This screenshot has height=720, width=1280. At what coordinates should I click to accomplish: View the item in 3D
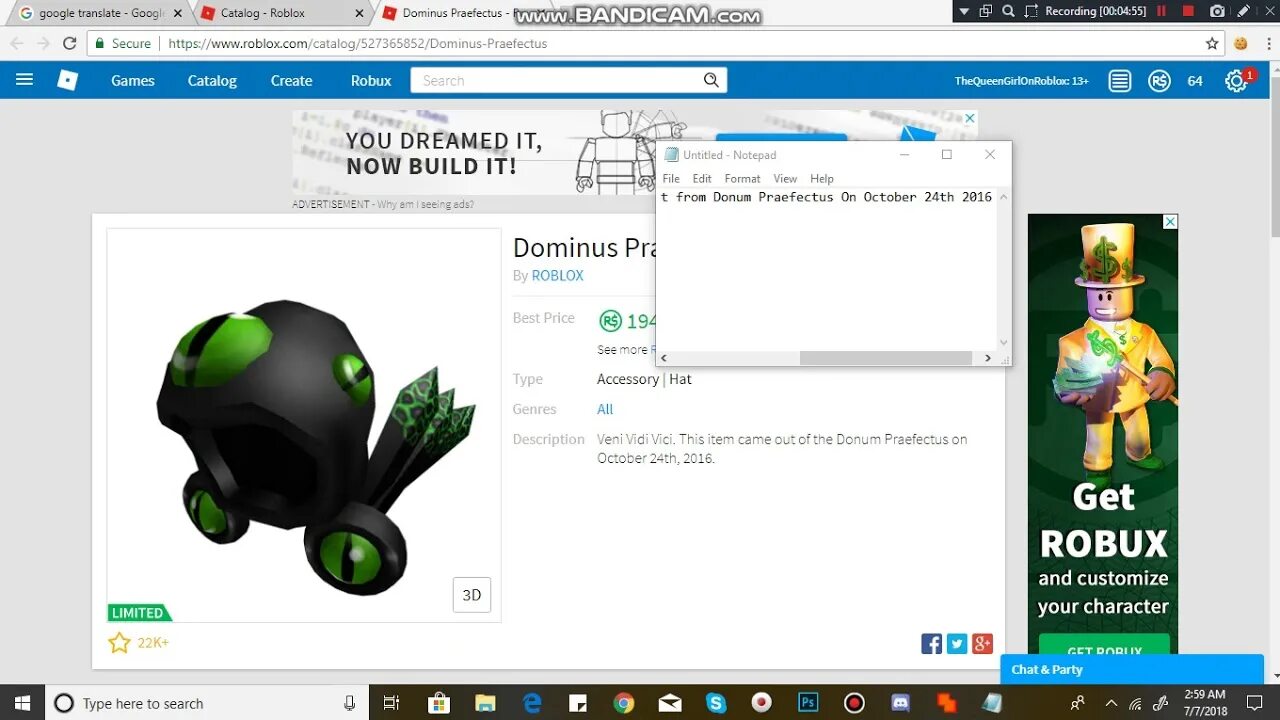tap(472, 595)
